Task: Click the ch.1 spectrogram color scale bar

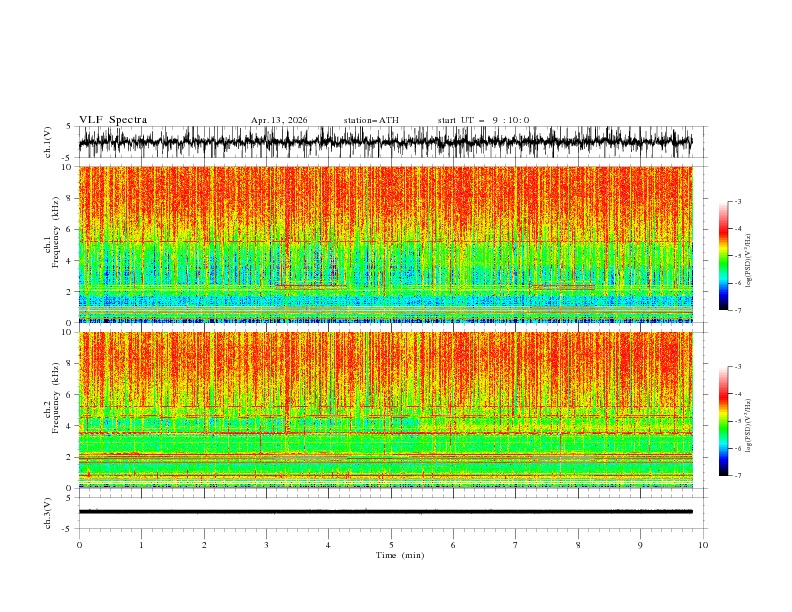Action: click(x=723, y=256)
